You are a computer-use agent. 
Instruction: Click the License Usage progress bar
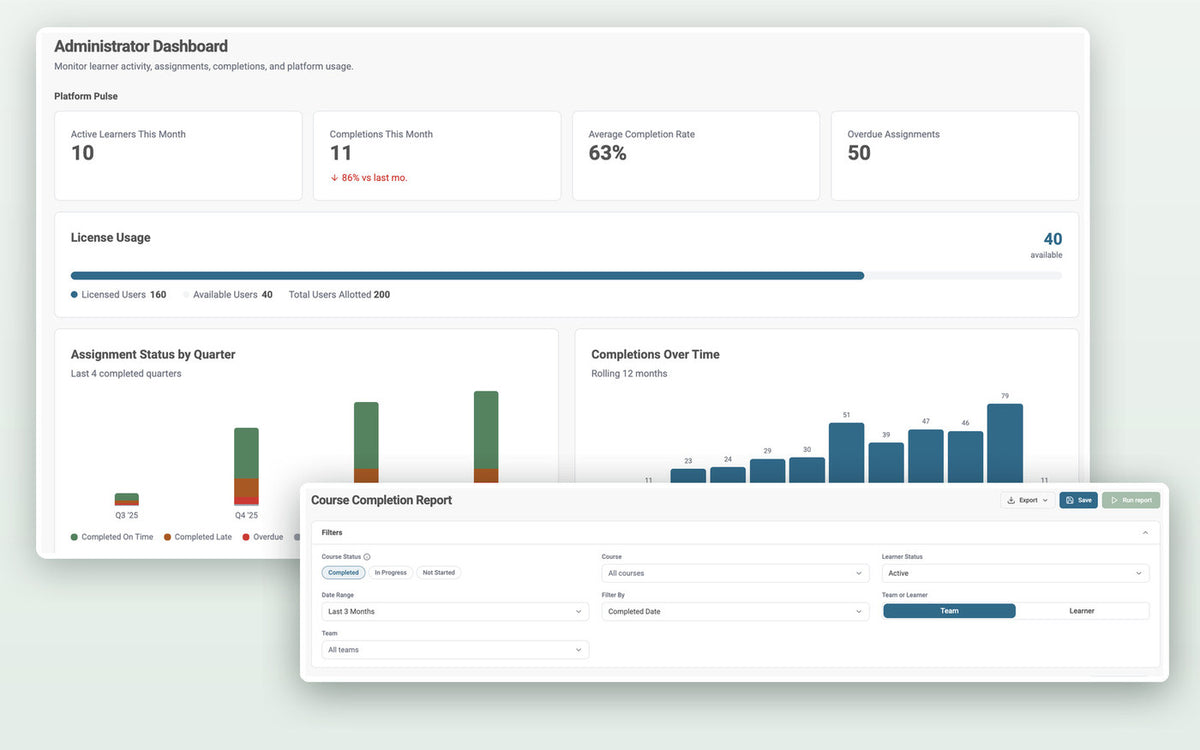(566, 275)
